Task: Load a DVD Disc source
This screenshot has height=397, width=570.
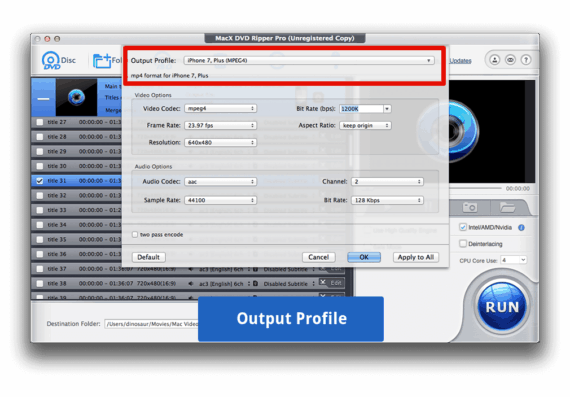Action: tap(59, 60)
